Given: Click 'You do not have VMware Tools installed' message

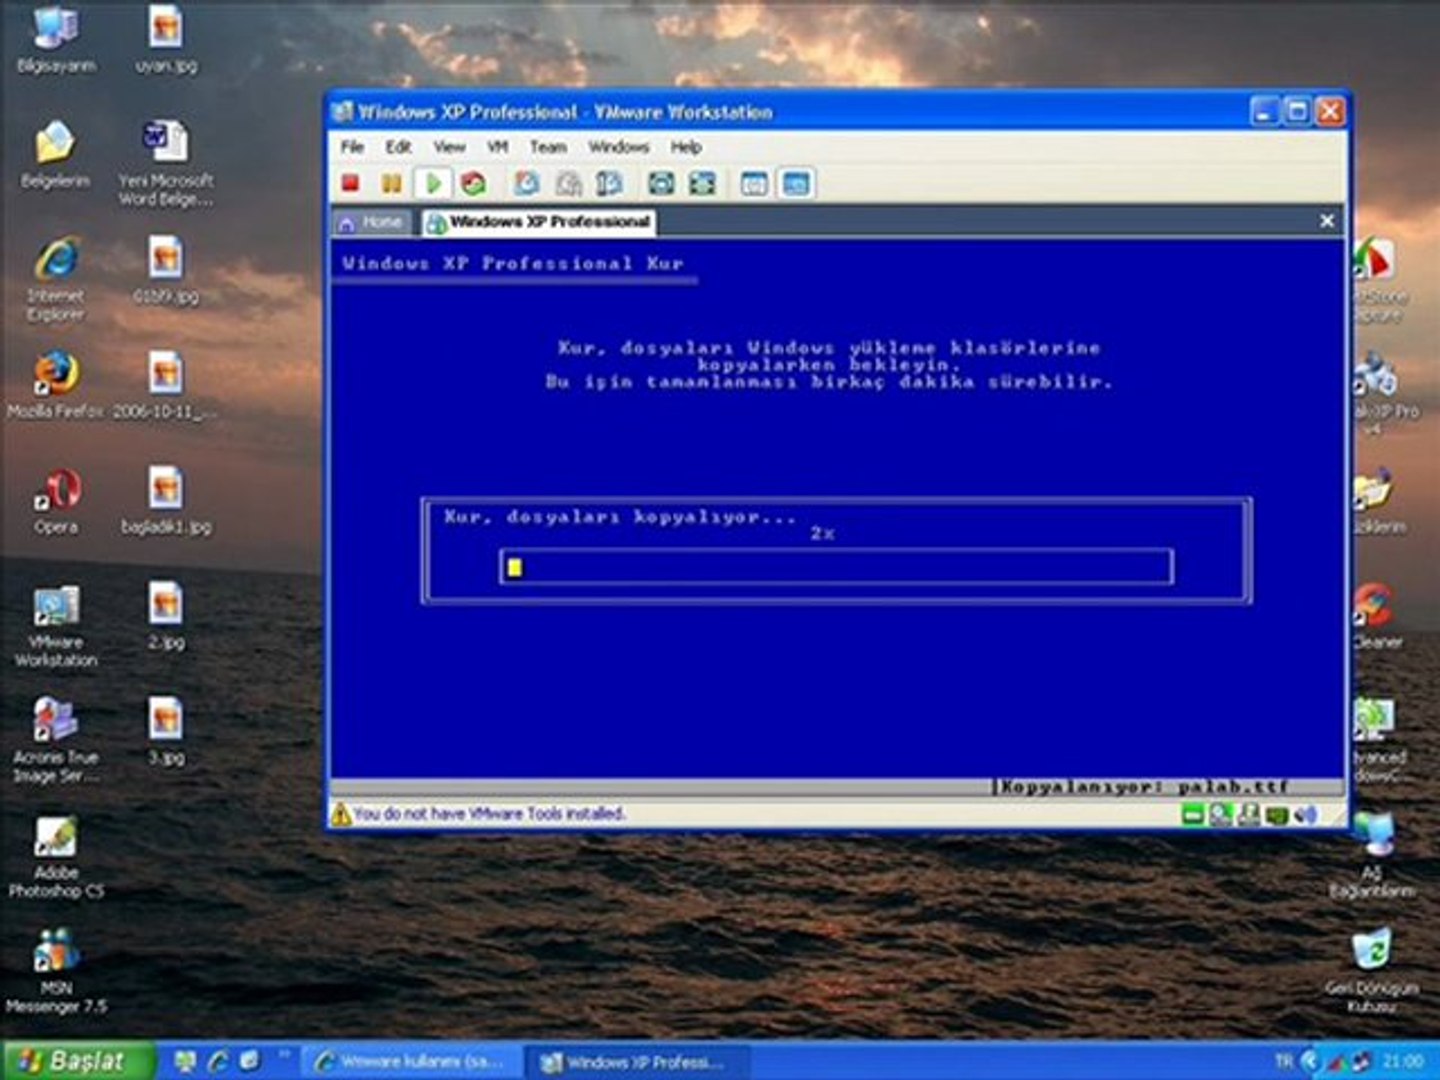Looking at the screenshot, I should (x=489, y=814).
